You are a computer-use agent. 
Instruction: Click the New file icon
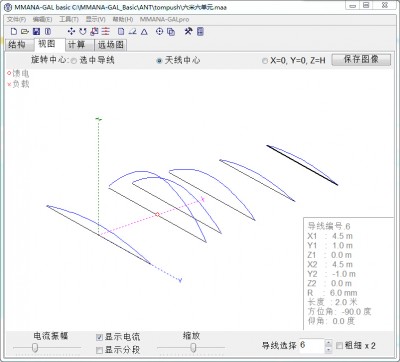click(14, 32)
